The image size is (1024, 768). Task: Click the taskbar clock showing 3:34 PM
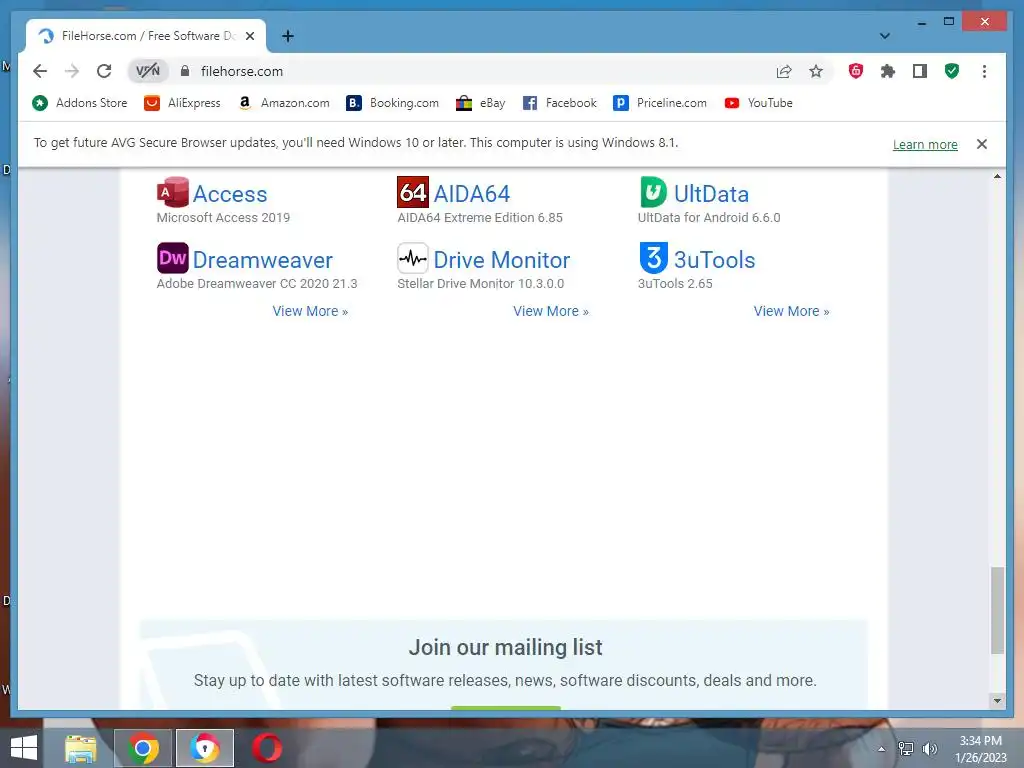click(980, 748)
